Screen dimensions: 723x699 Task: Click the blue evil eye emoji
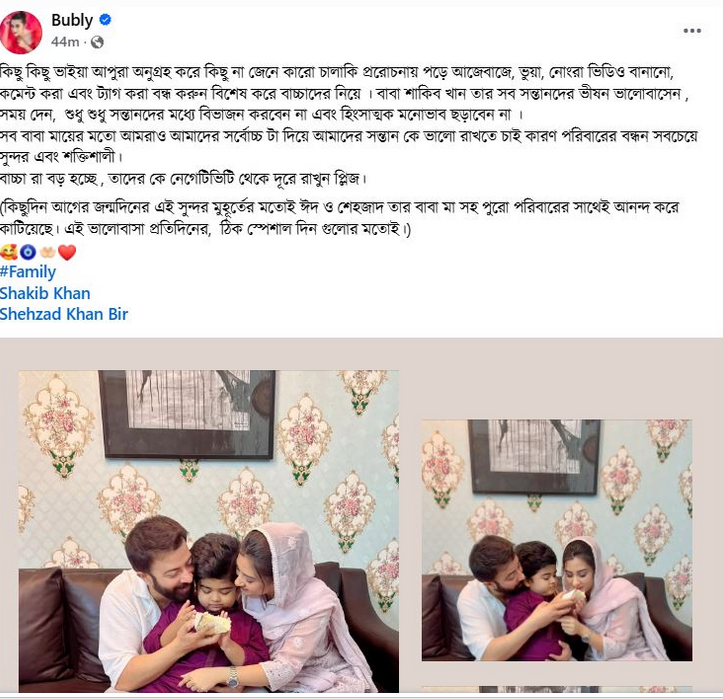[x=28, y=252]
